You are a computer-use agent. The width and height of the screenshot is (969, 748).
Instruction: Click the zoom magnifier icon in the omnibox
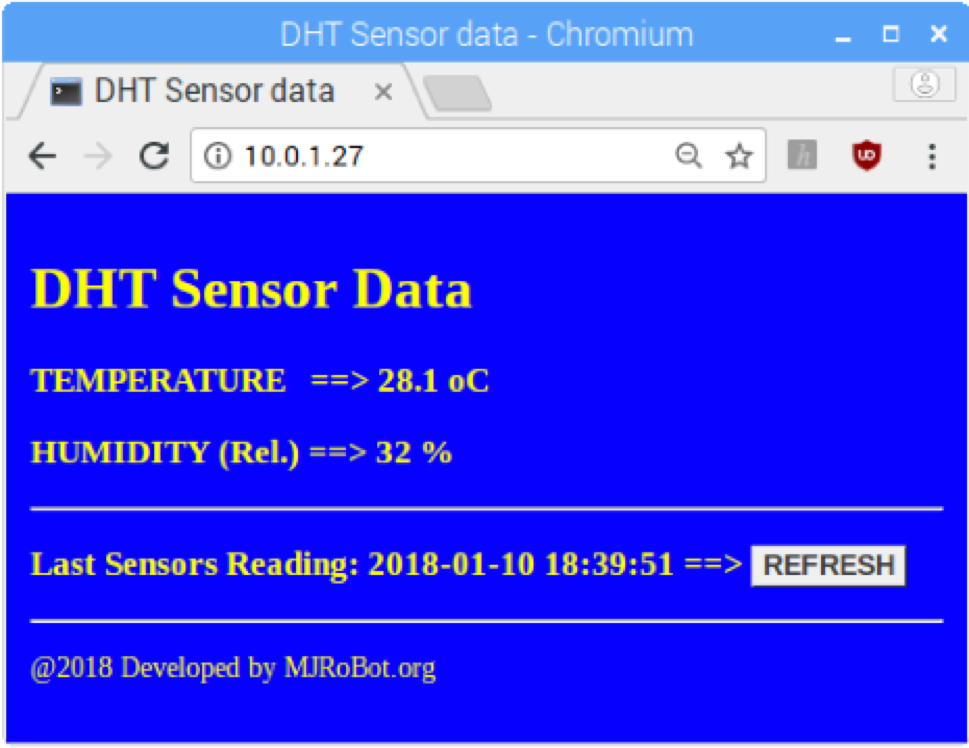[x=690, y=155]
